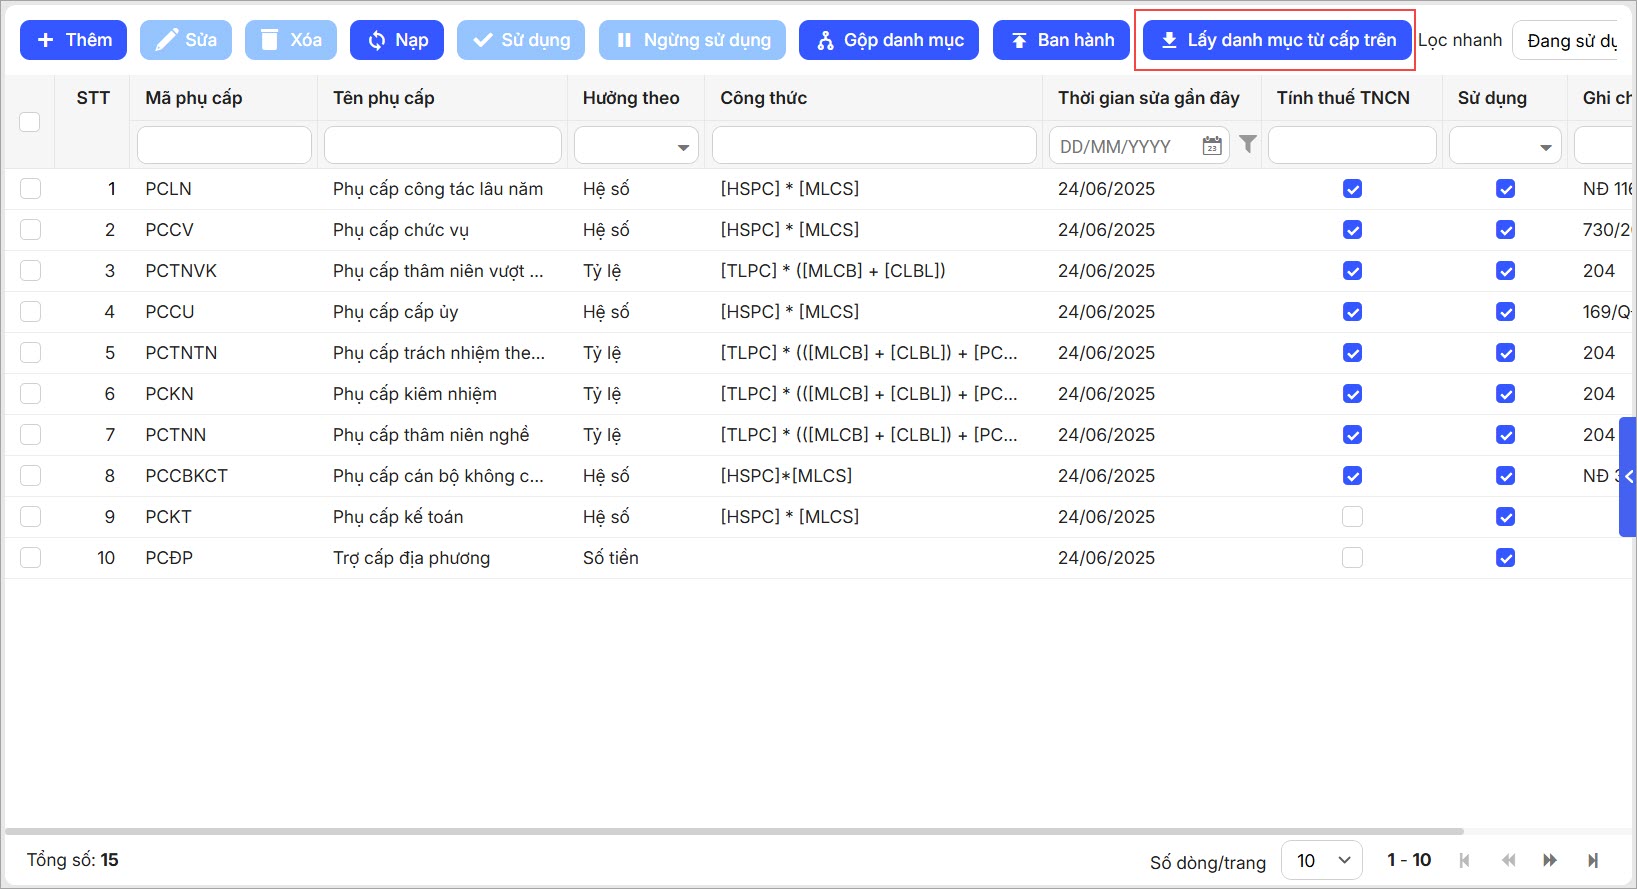Screen dimensions: 1637x889
Task: Expand the blue side panel arrow
Action: click(1628, 477)
